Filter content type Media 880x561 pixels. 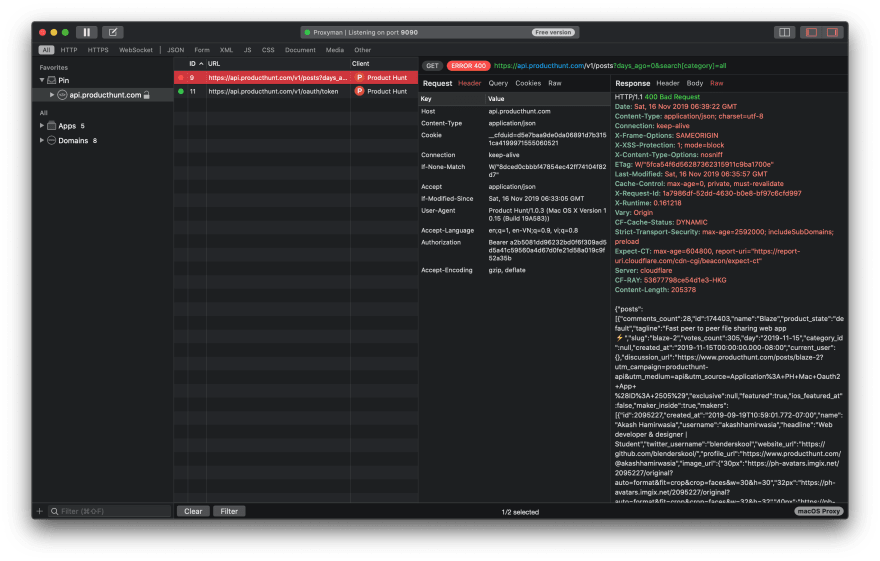(x=335, y=50)
